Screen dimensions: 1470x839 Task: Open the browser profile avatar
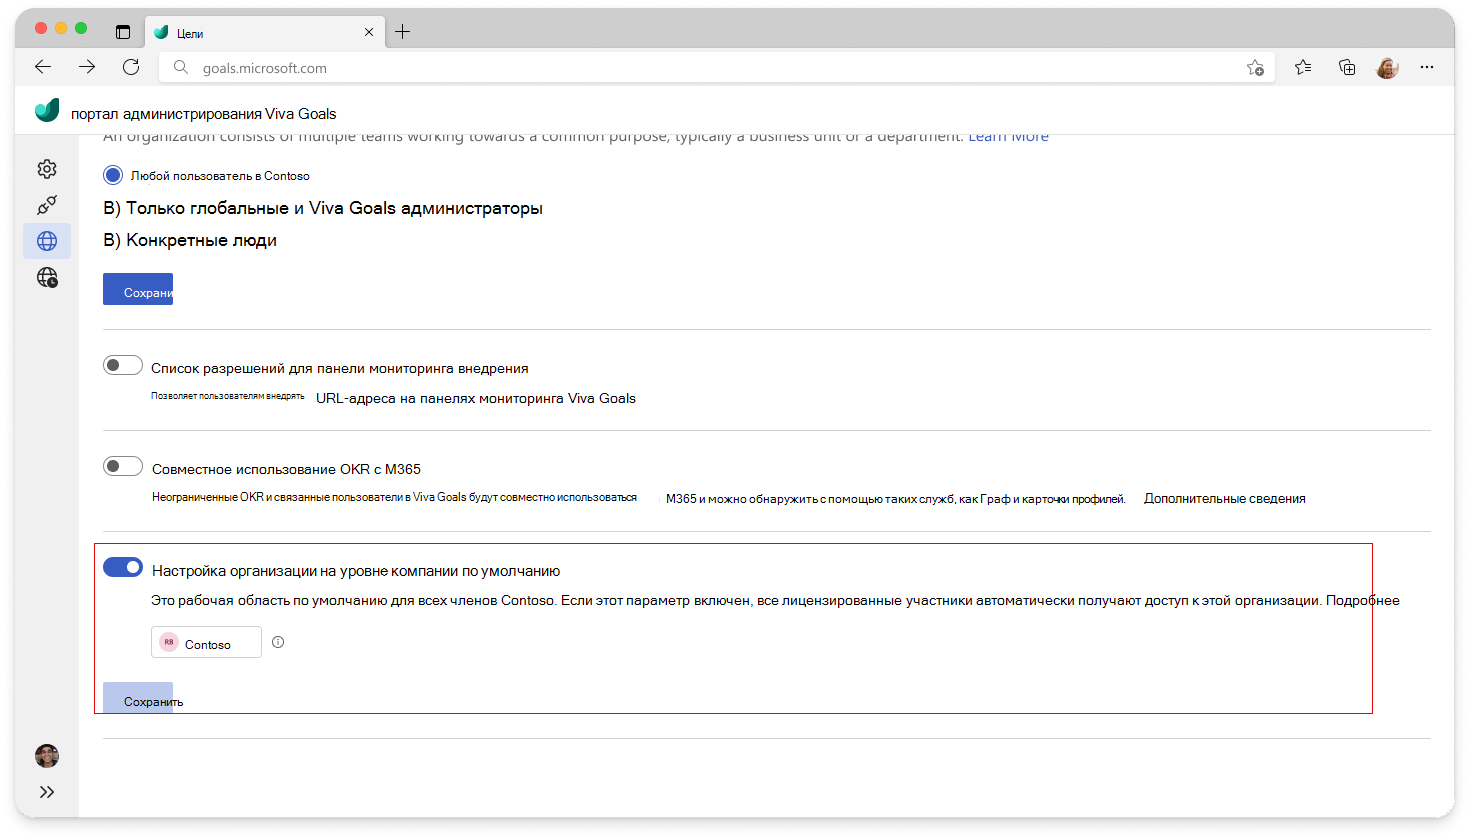[1387, 67]
